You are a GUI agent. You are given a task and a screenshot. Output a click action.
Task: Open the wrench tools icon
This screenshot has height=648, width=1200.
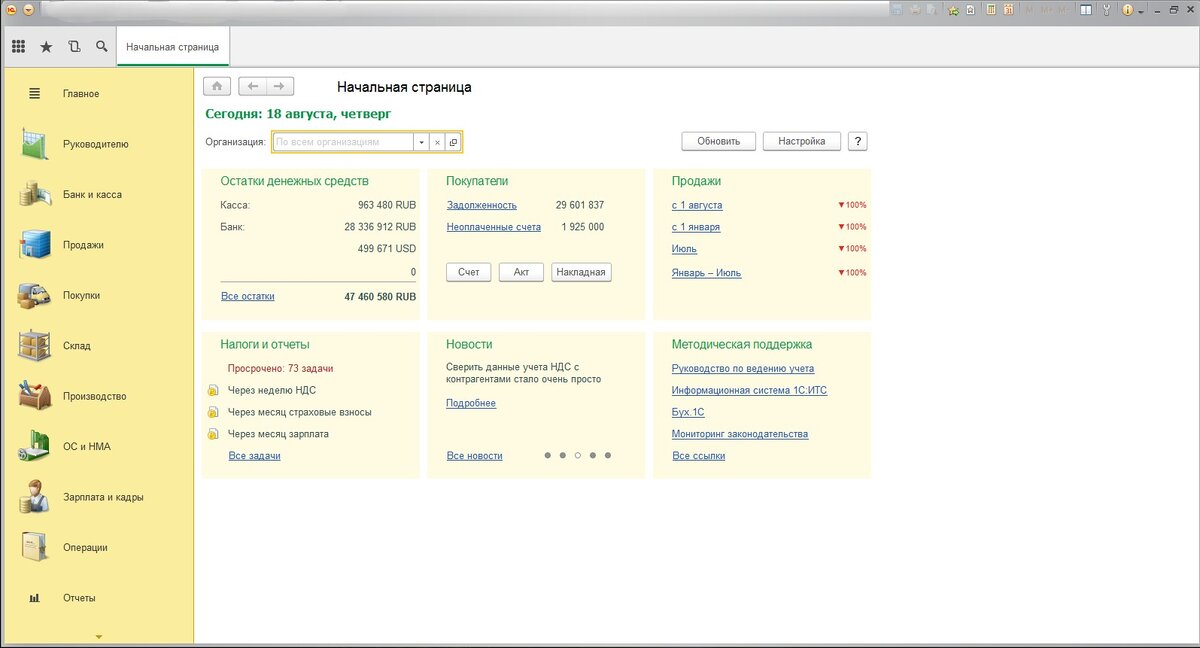(x=1106, y=10)
